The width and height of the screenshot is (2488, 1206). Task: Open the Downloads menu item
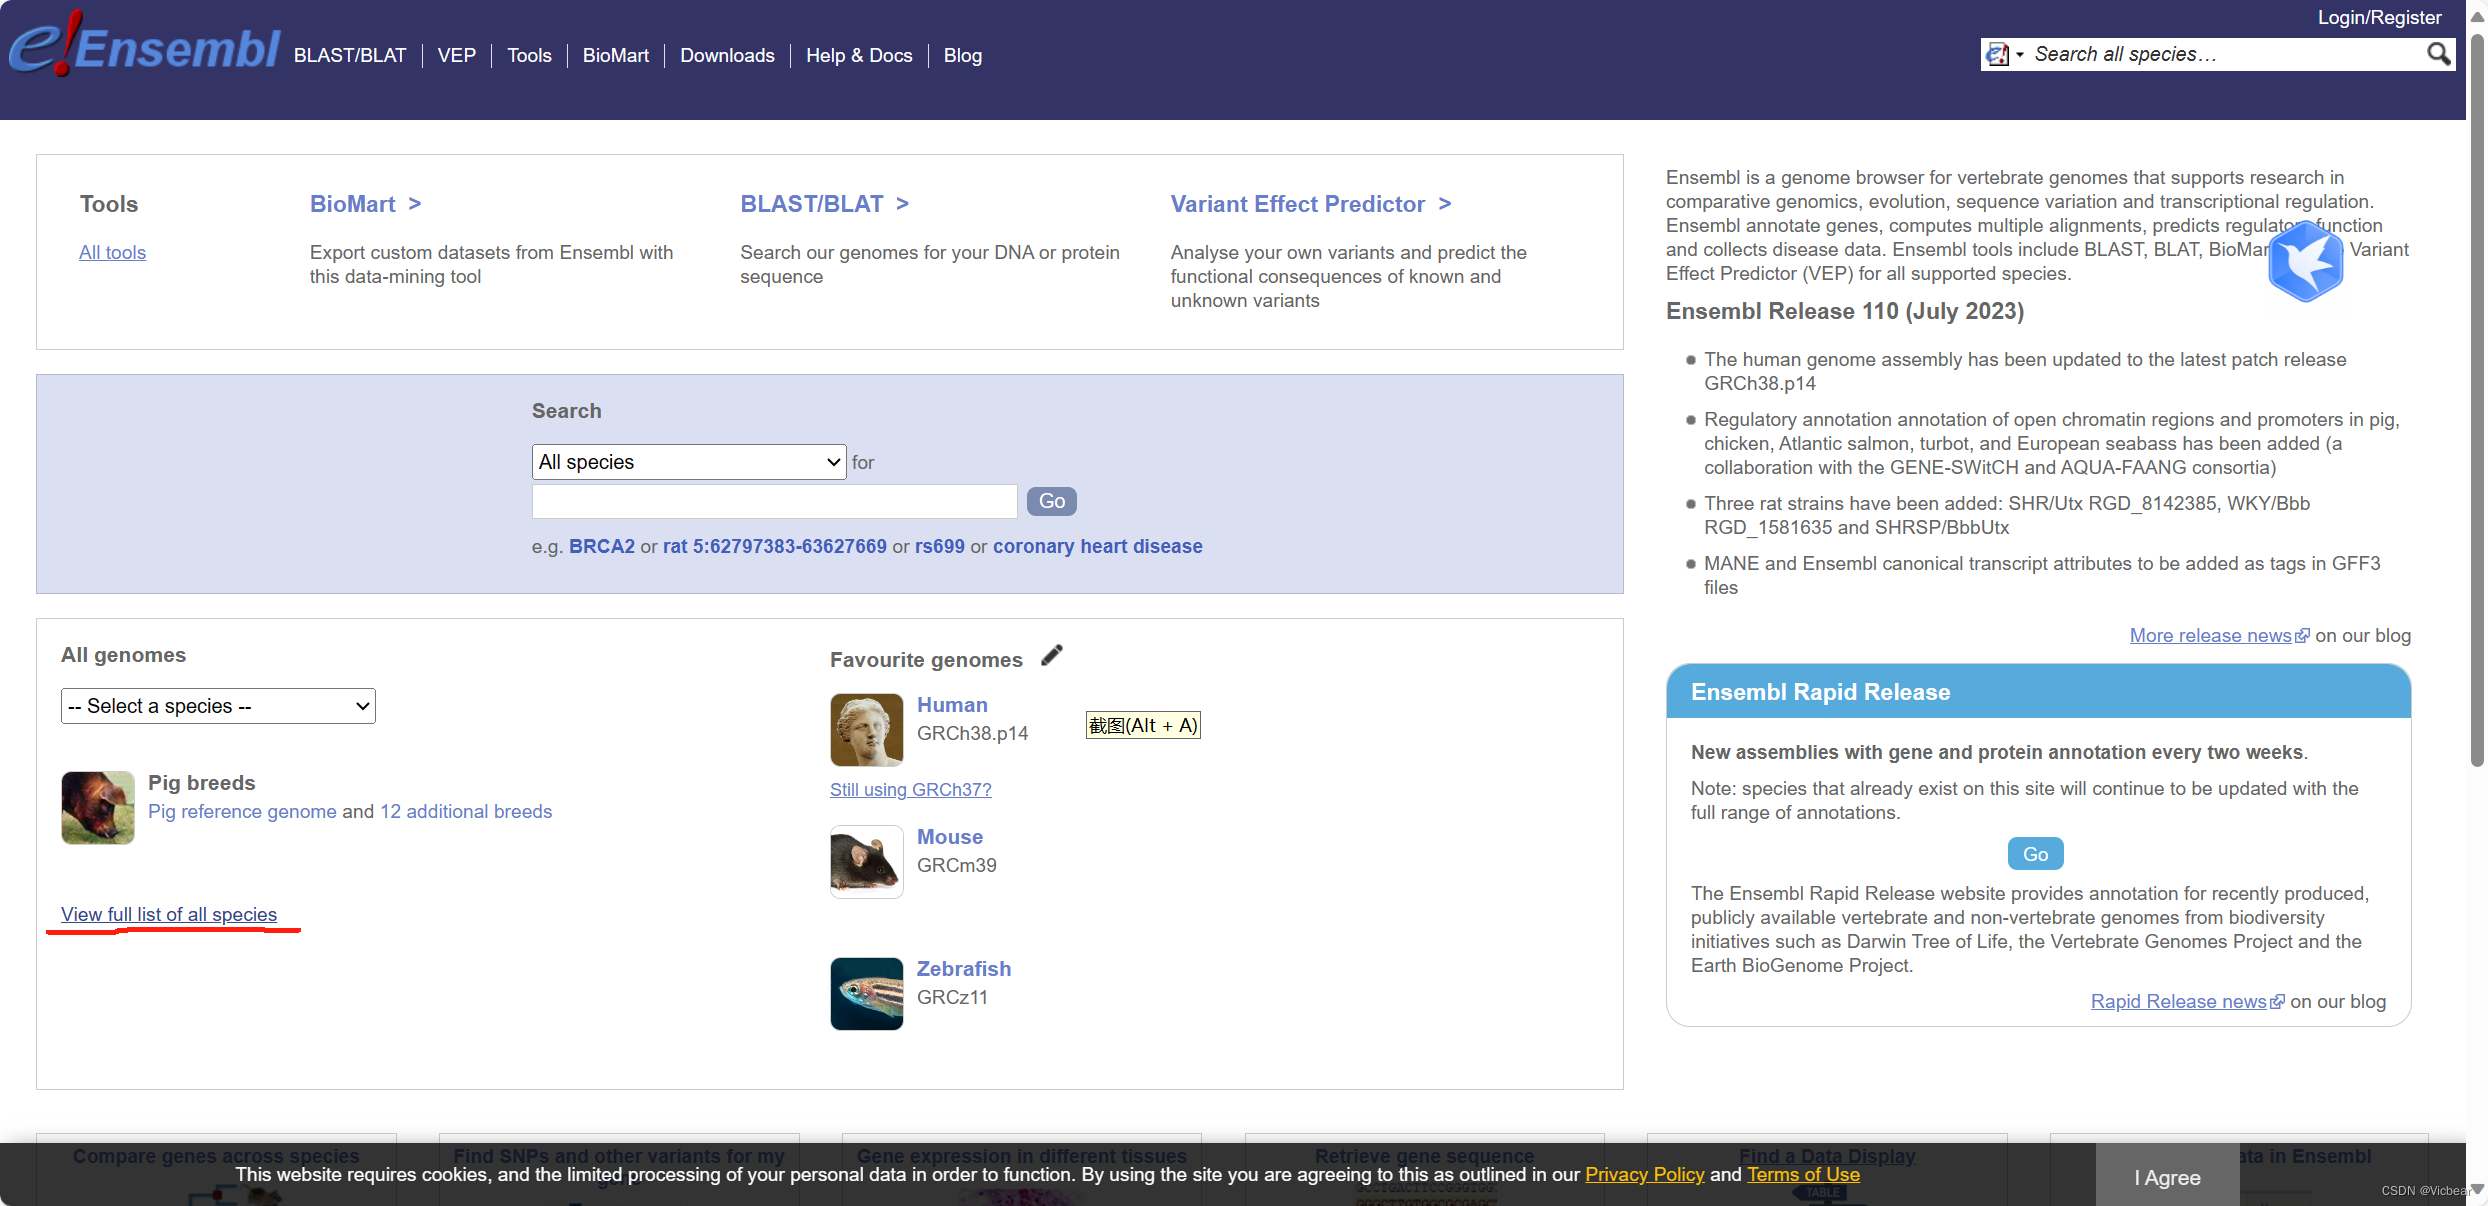(727, 56)
